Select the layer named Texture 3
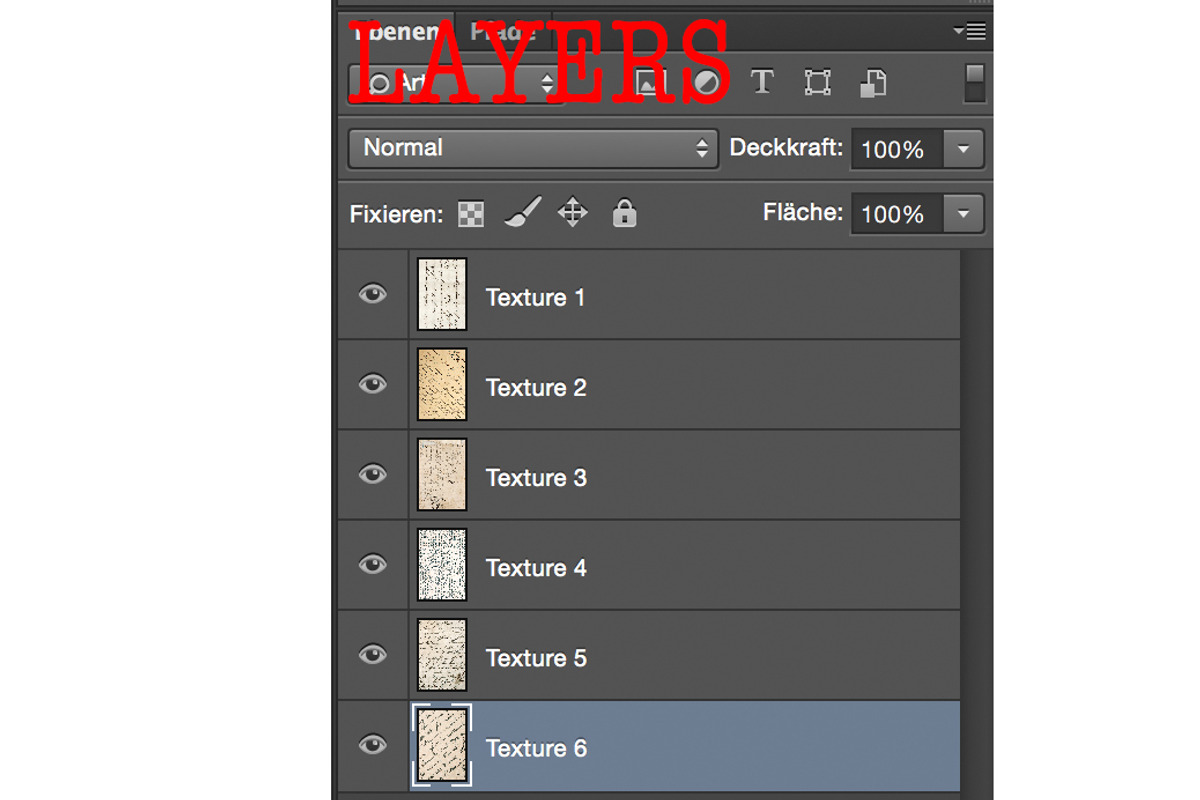 (x=536, y=477)
